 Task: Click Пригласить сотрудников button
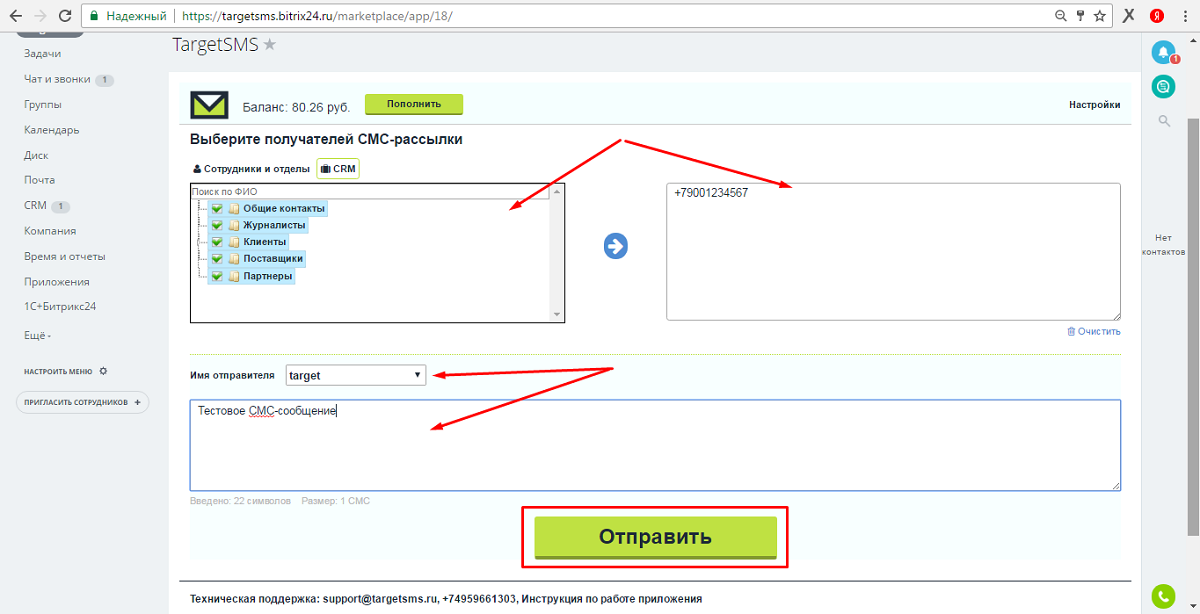pos(83,402)
